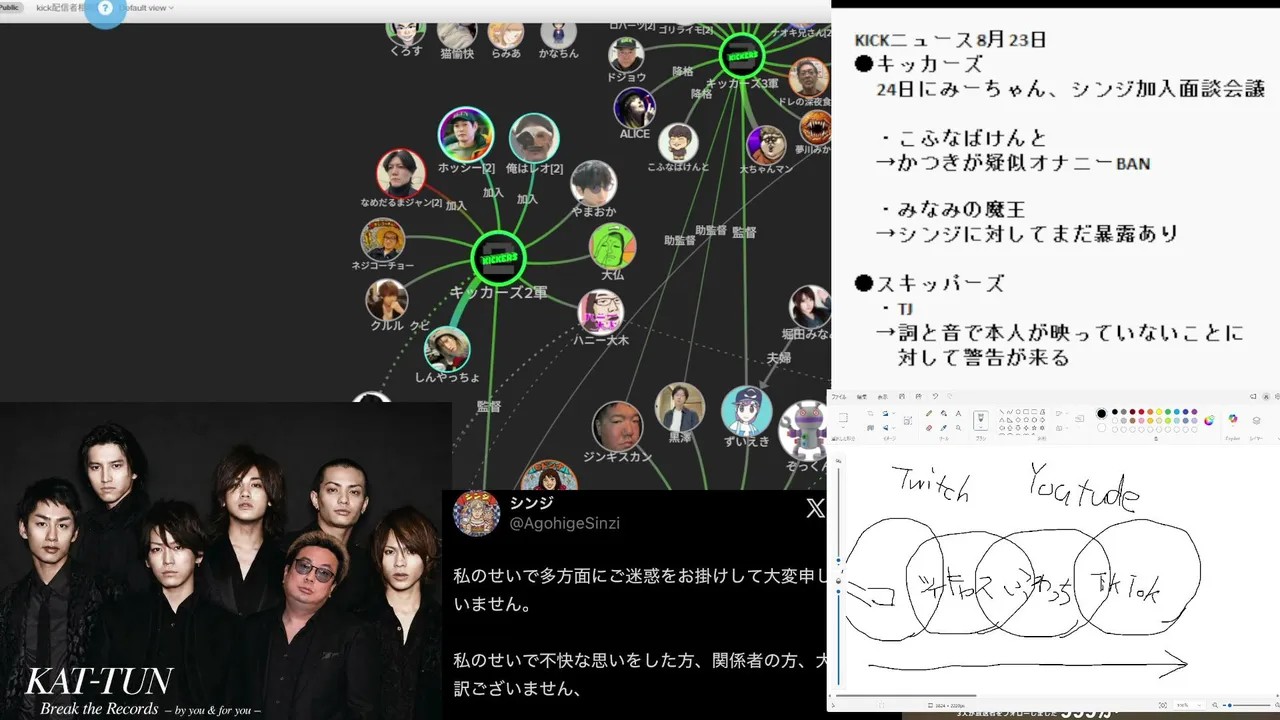Click the ジンギスカン avatar node
This screenshot has width=1280, height=720.
(617, 426)
